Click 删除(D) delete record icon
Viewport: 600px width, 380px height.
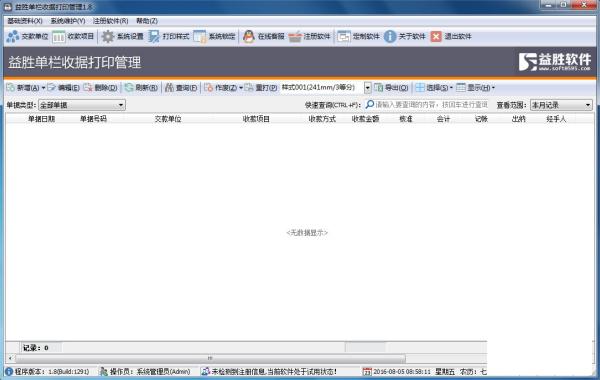88,88
